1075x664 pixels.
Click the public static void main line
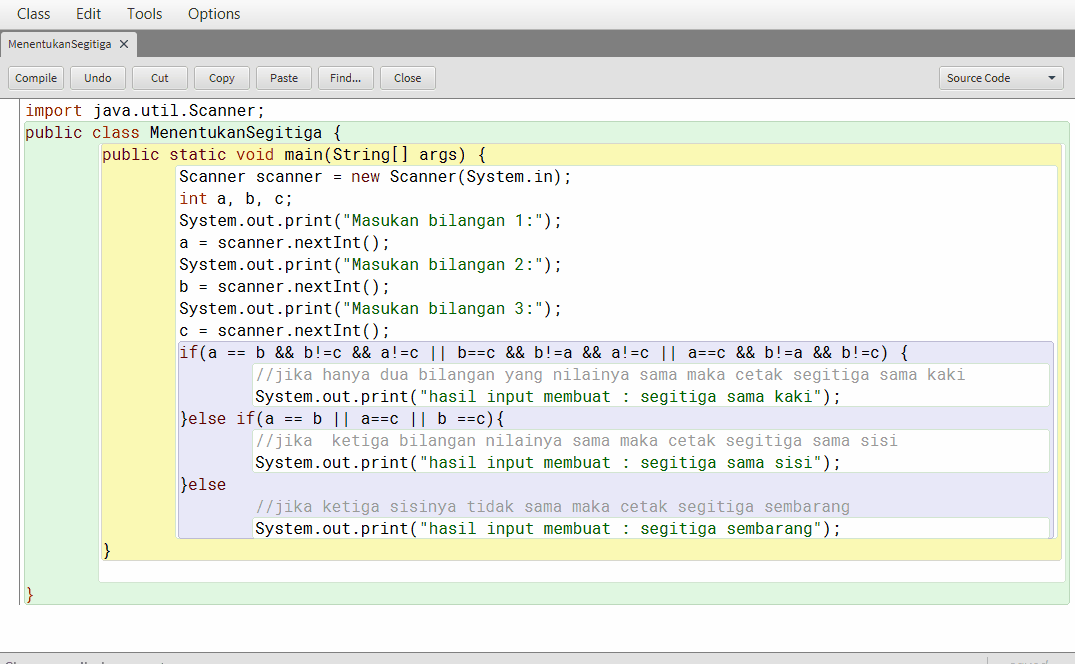pyautogui.click(x=294, y=154)
